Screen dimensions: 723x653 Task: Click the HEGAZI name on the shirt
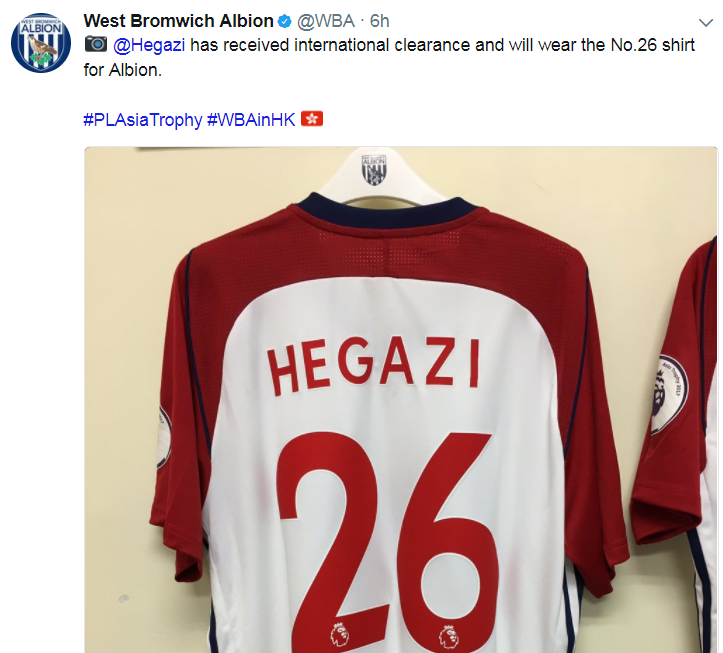[374, 367]
